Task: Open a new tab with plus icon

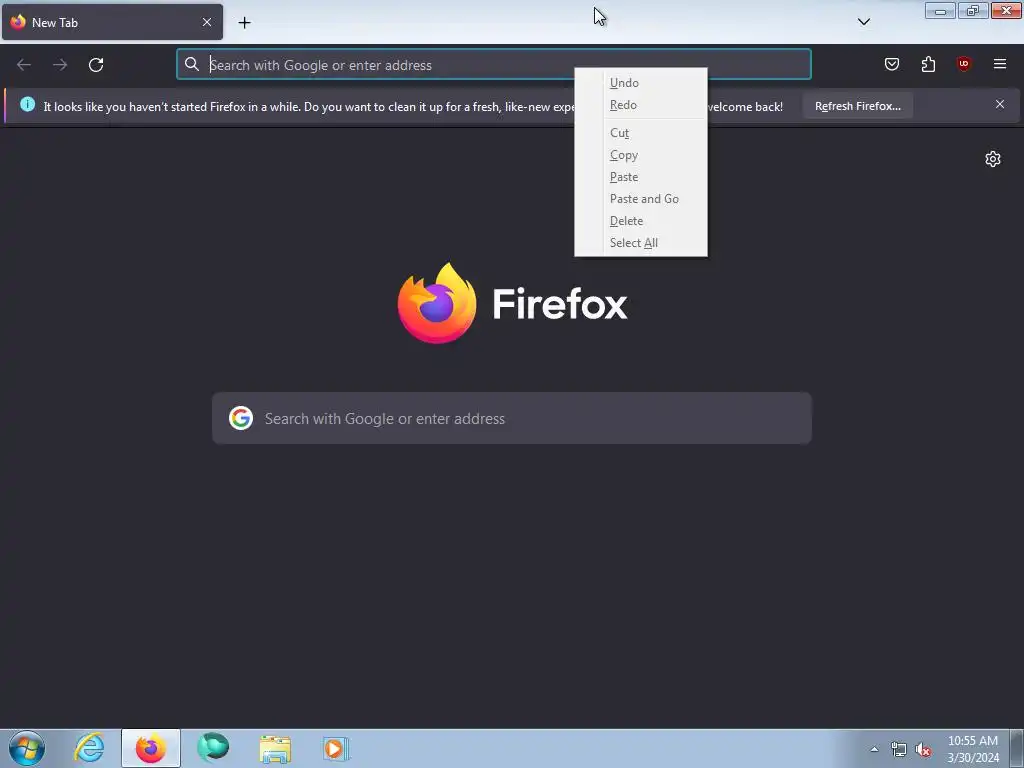Action: pos(244,23)
